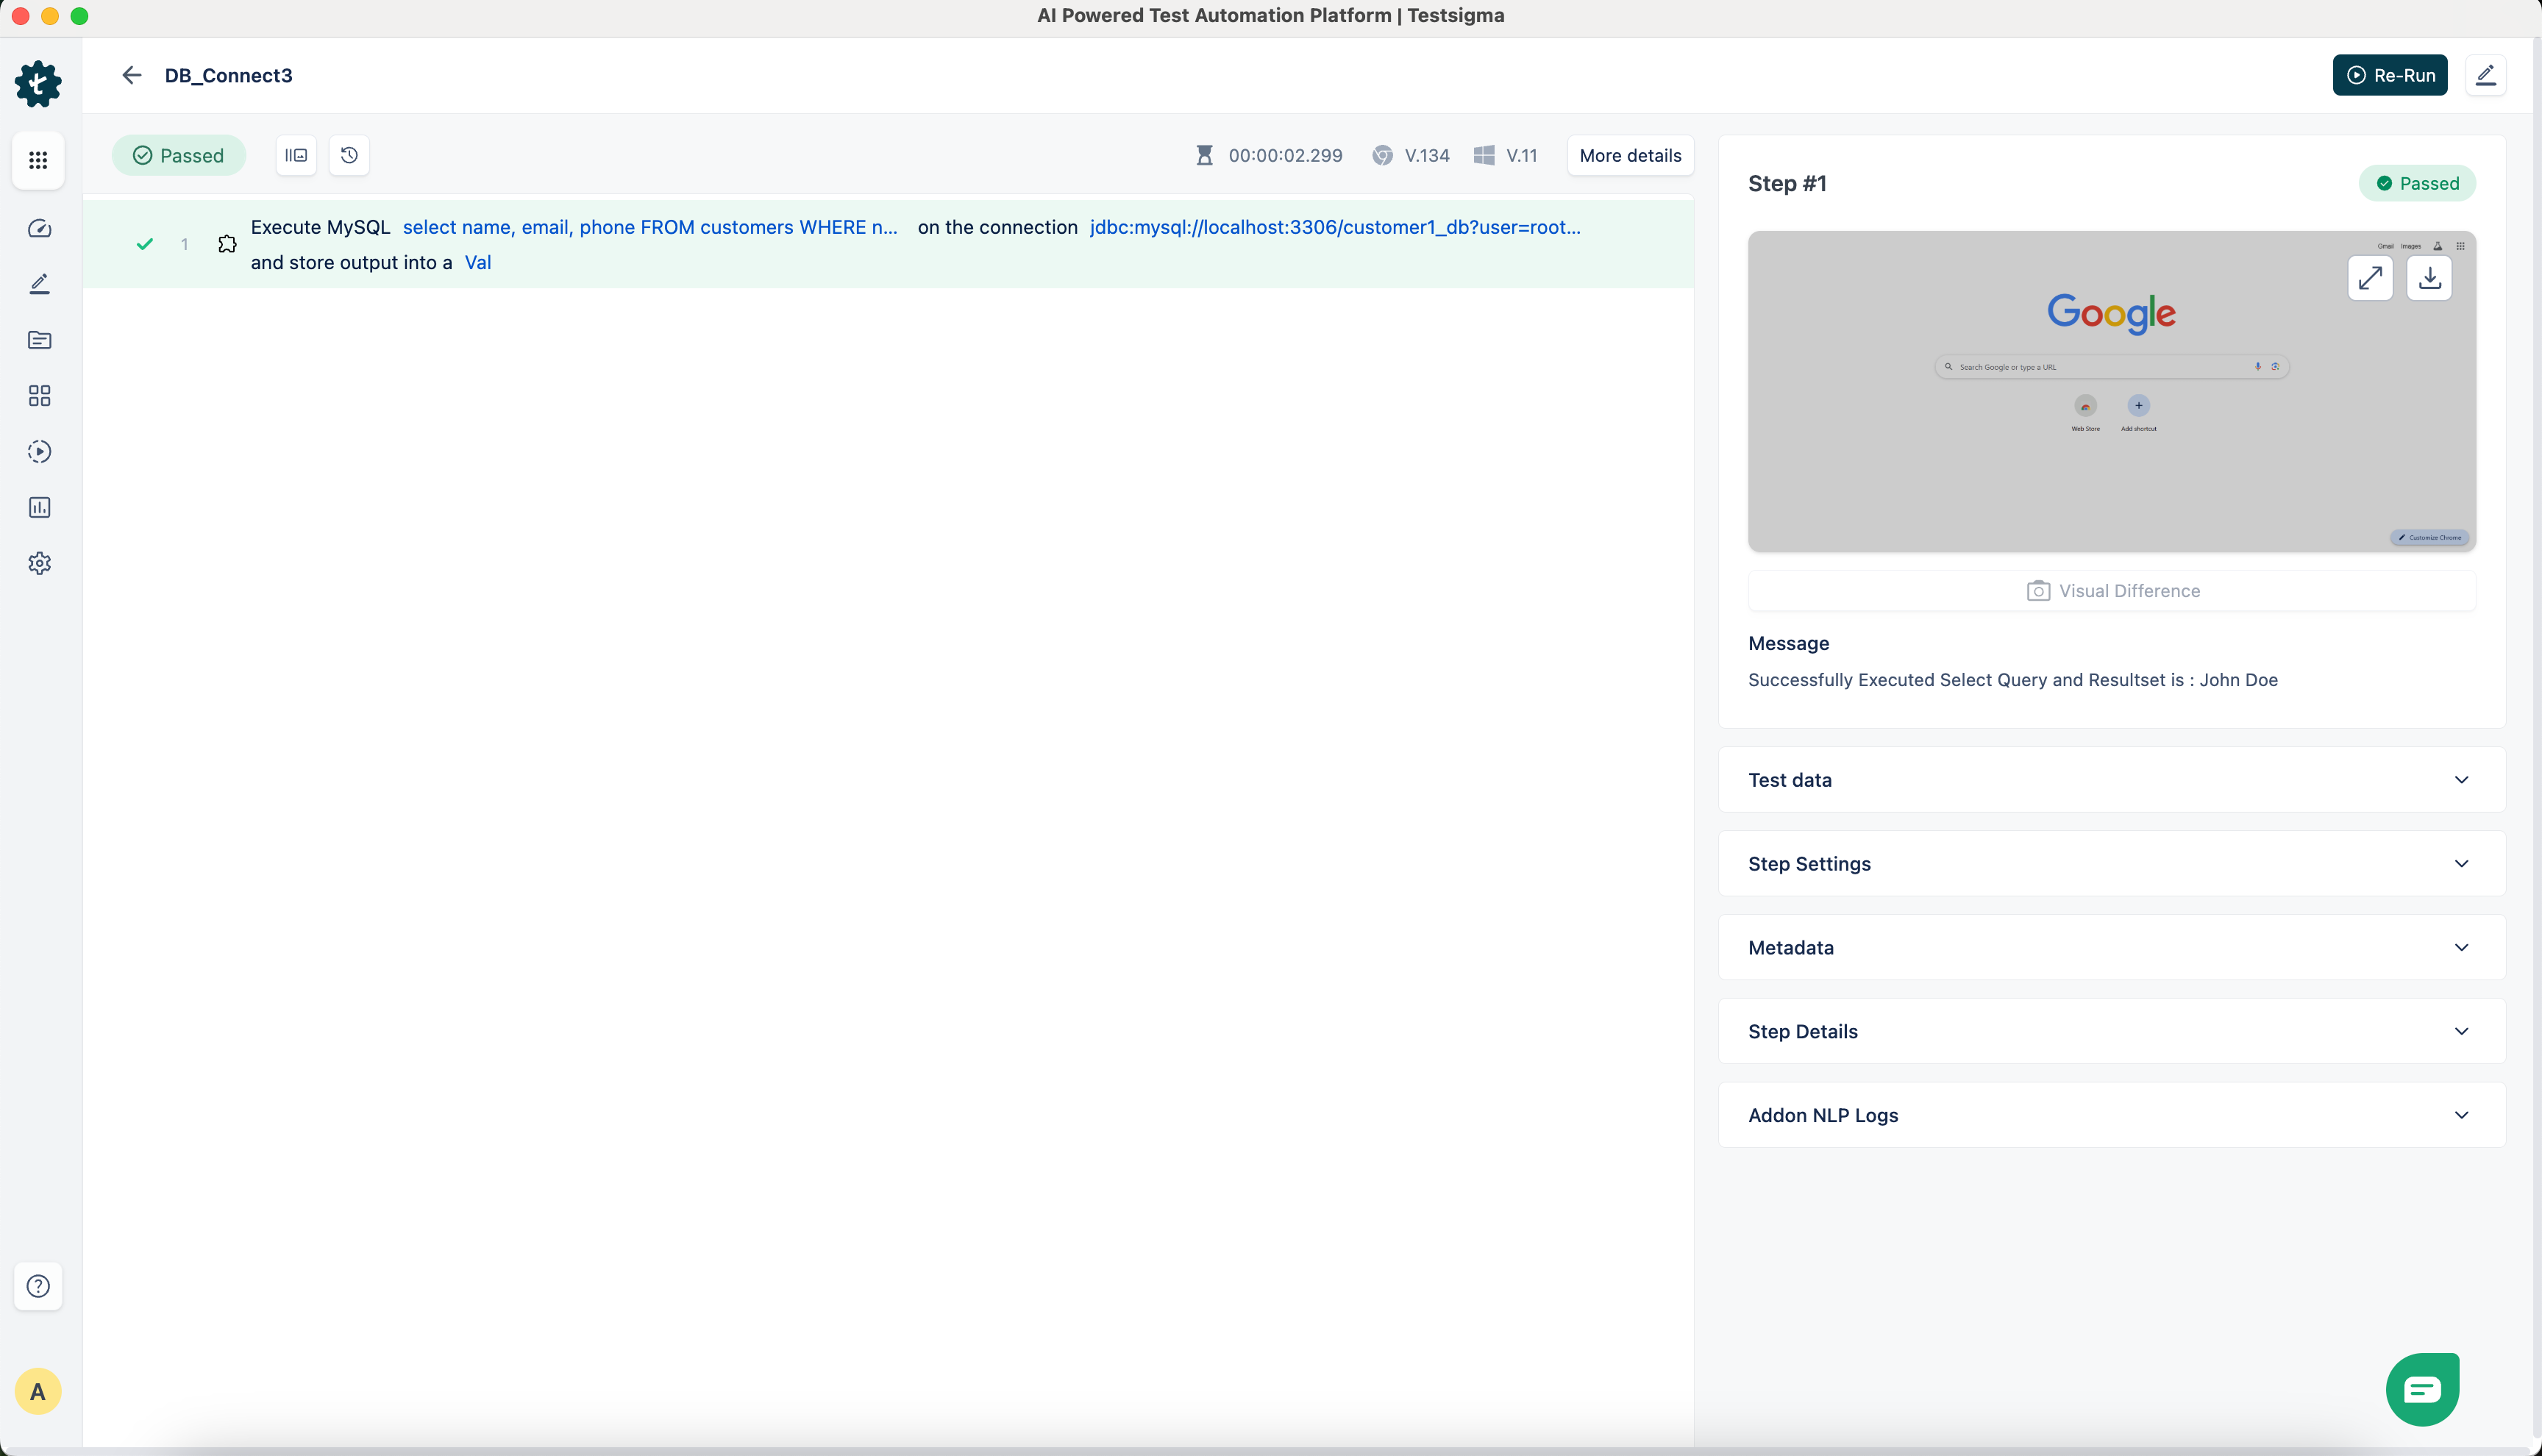Open More details panel
This screenshot has height=1456, width=2542.
[1629, 155]
